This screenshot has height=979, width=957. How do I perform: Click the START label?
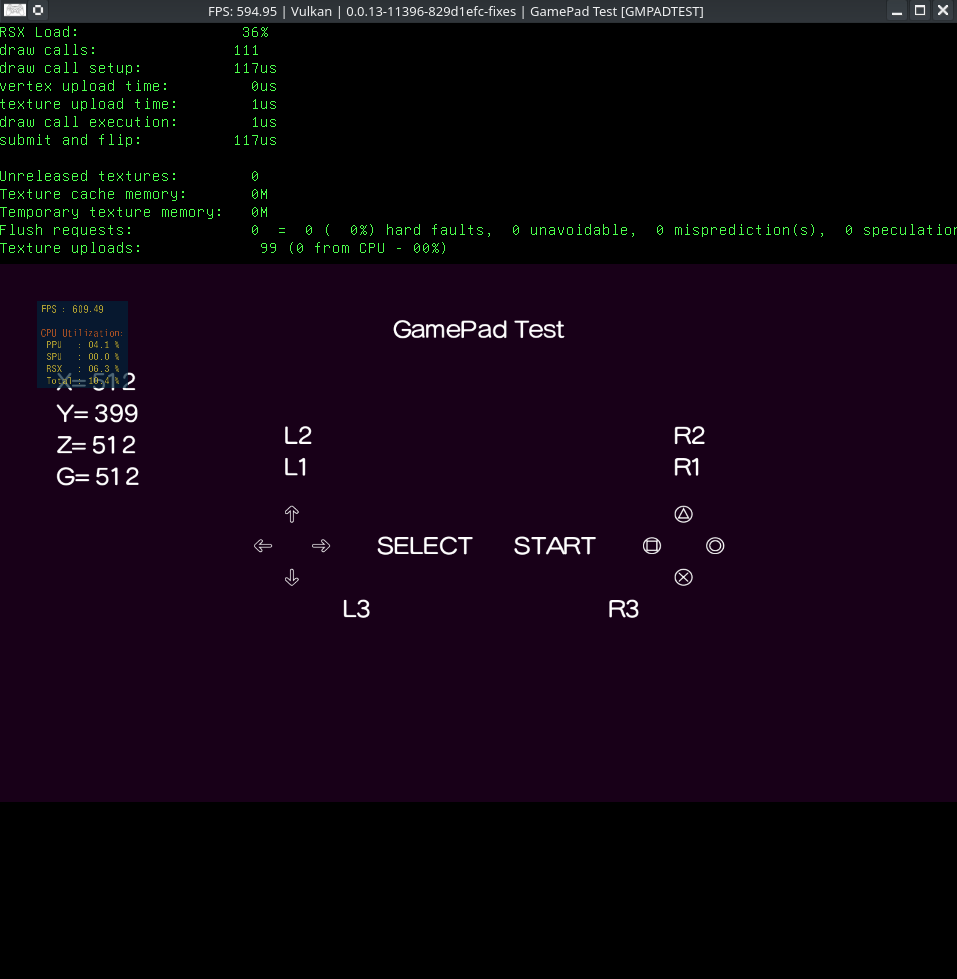click(x=554, y=546)
